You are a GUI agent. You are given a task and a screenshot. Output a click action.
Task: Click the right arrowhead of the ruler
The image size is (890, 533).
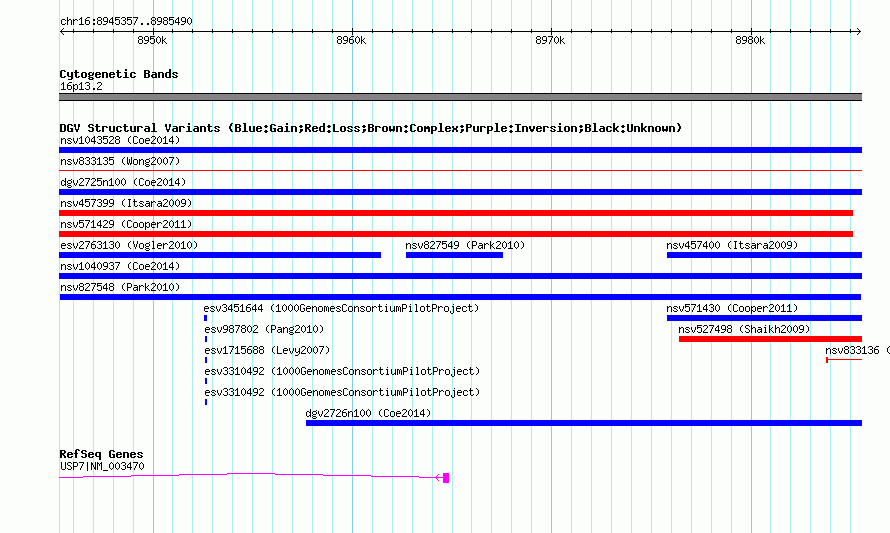[x=859, y=31]
